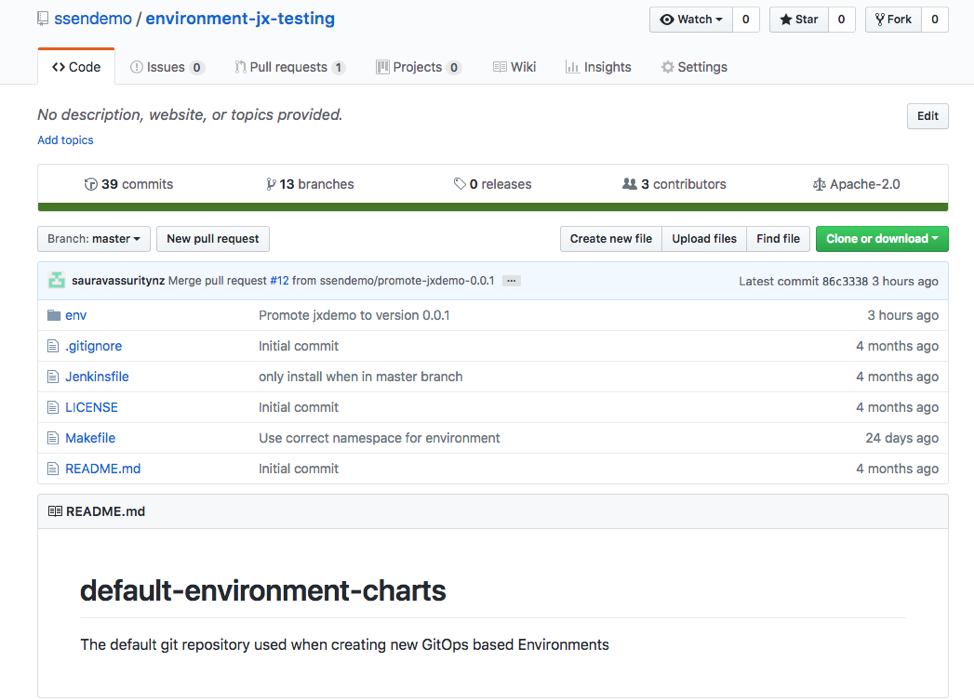Click the Edit description button

click(927, 116)
